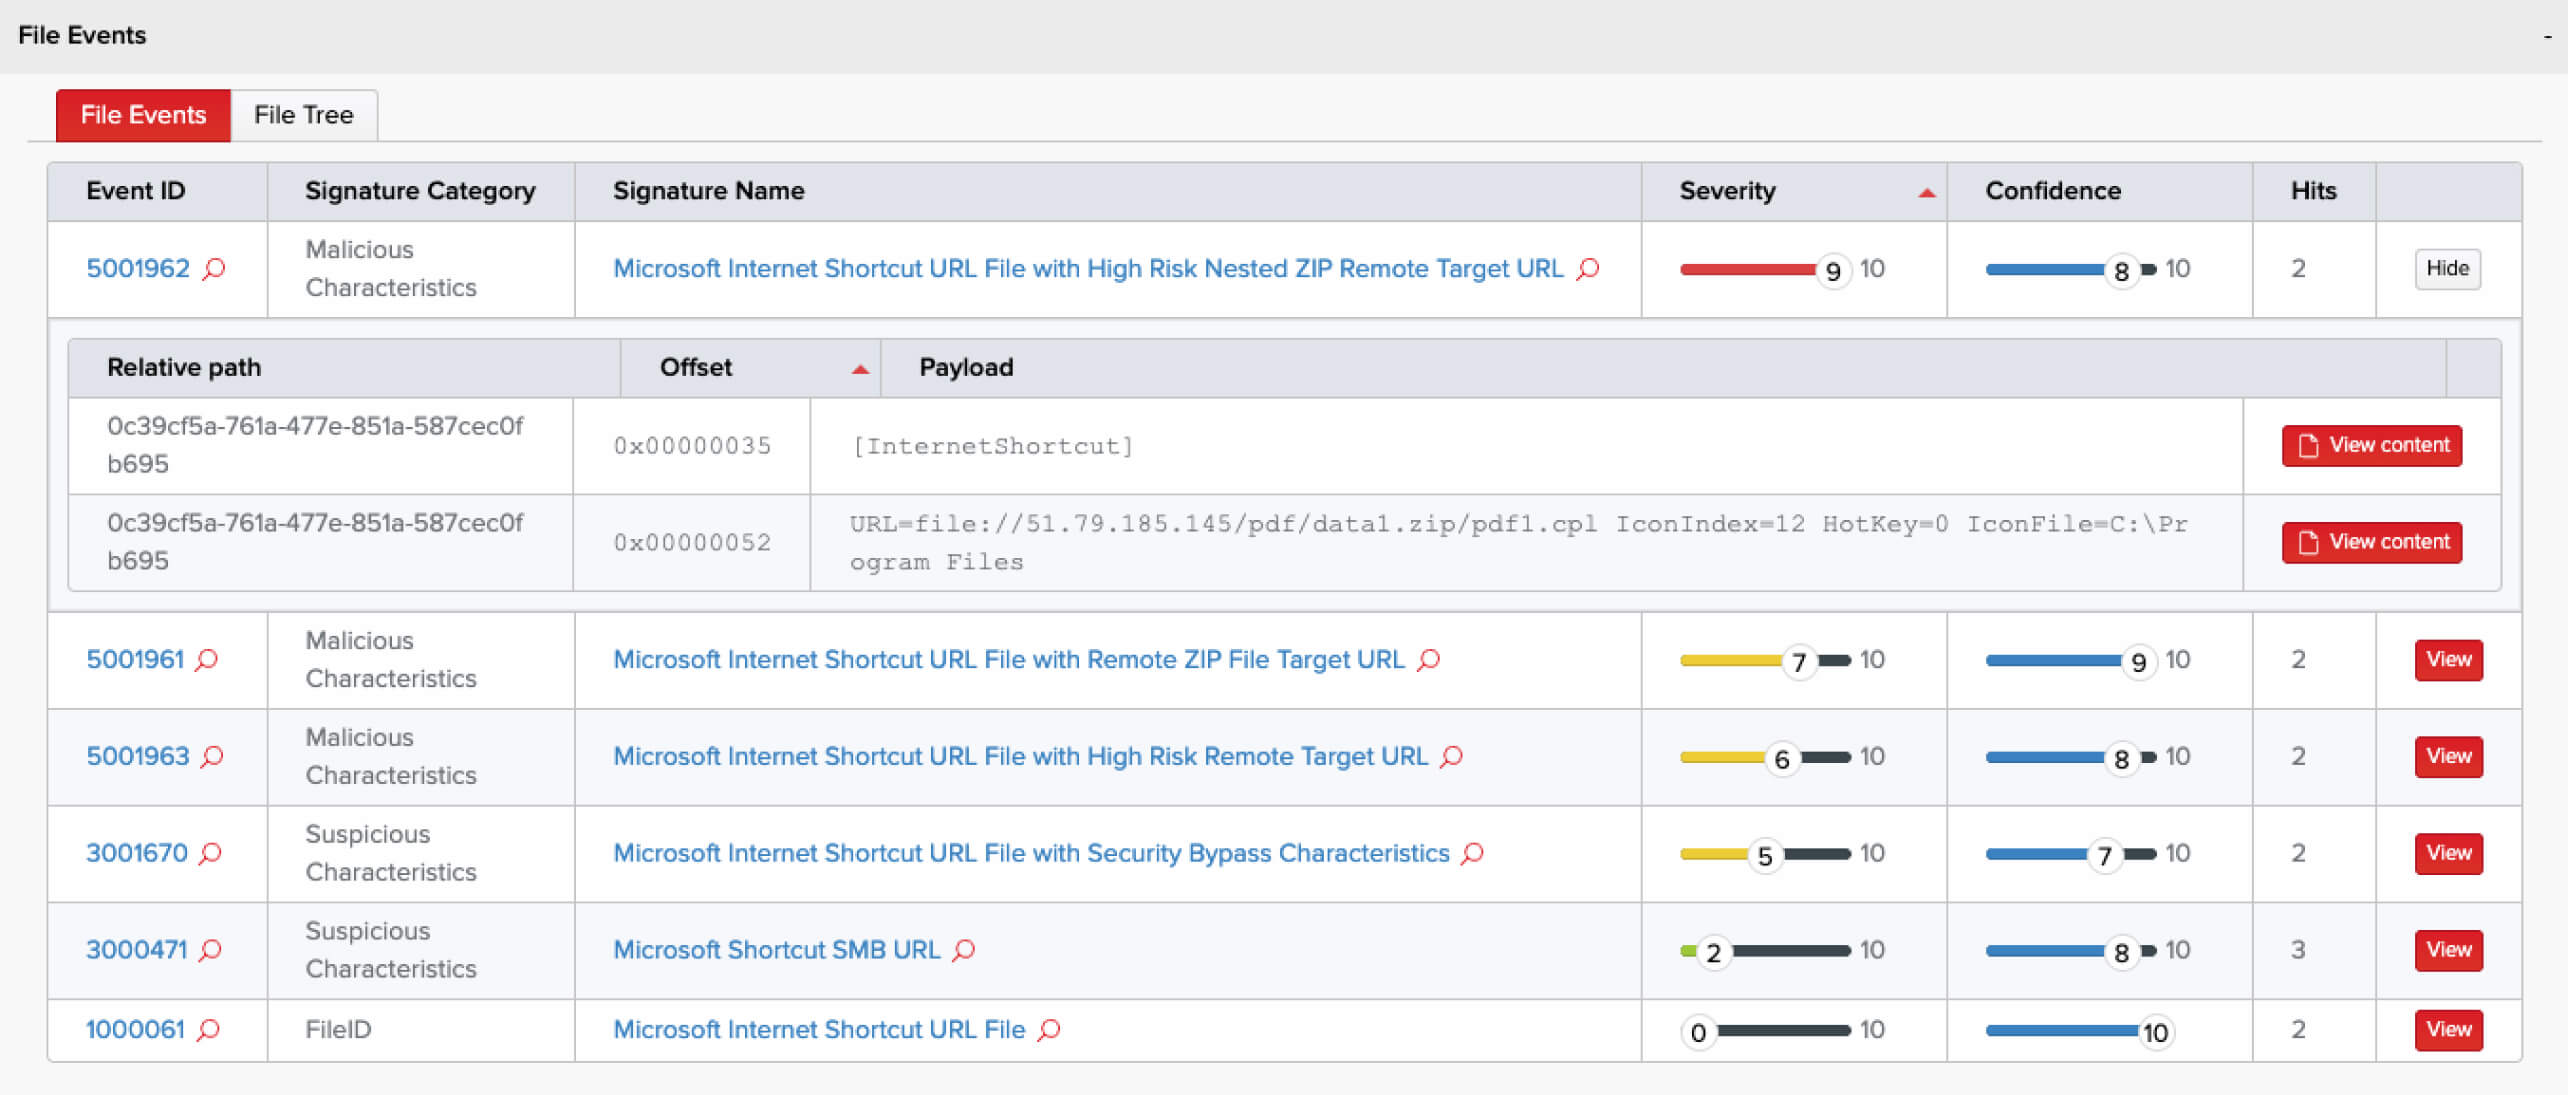This screenshot has height=1095, width=2568.
Task: Click the magnifier beside event 5001961
Action: click(208, 660)
